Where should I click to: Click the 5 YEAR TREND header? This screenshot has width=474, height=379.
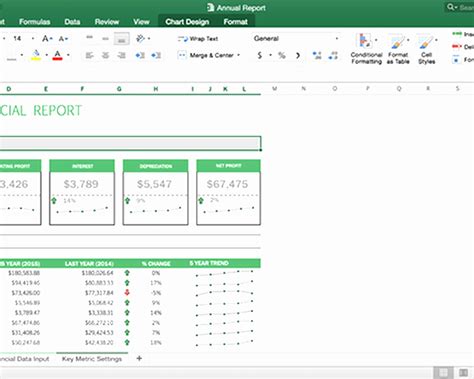209,263
